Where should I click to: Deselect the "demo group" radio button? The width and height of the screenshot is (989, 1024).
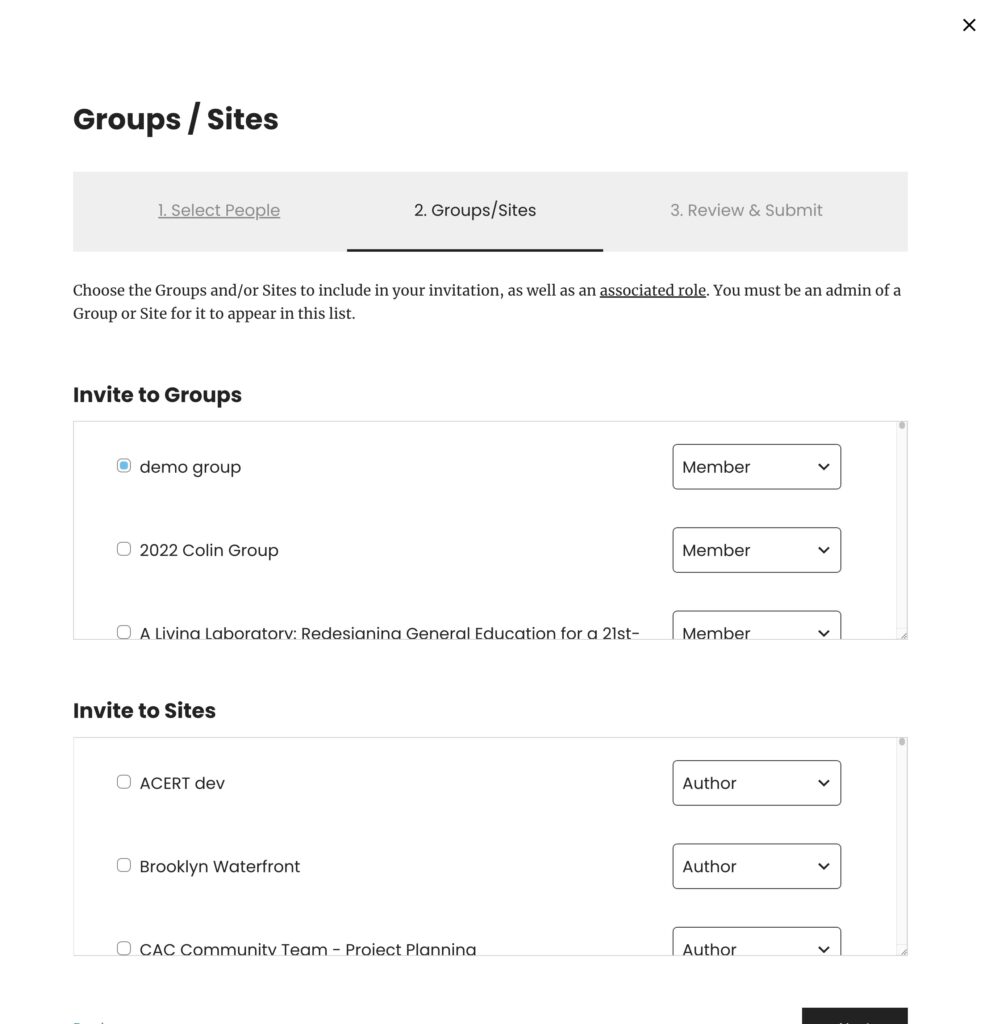(123, 465)
